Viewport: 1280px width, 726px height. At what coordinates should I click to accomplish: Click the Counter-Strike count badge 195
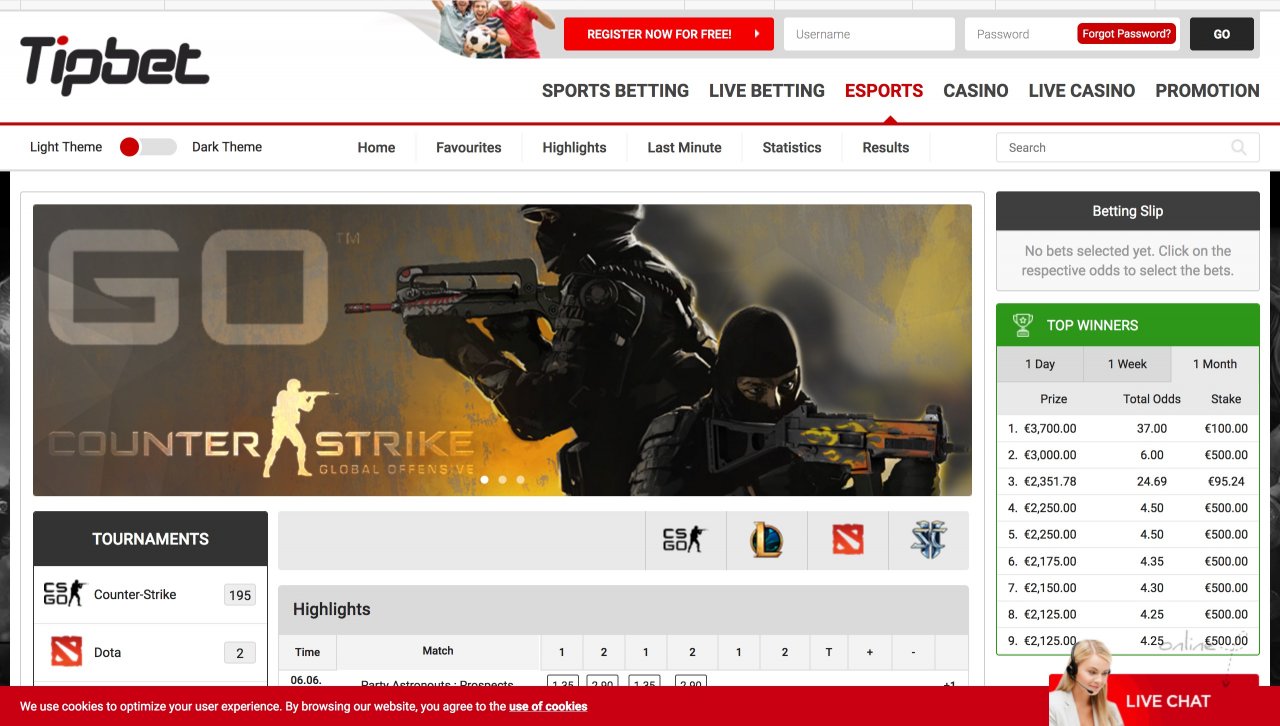point(240,595)
